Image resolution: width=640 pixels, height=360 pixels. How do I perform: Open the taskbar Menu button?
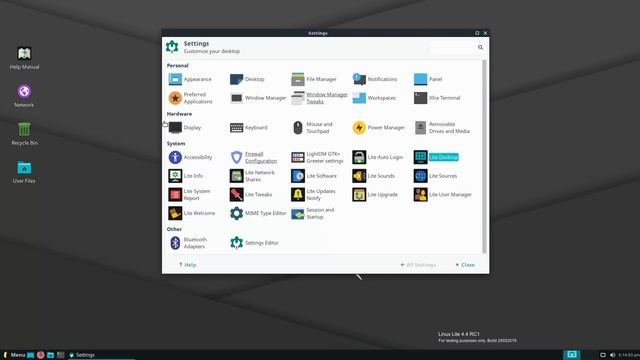[x=14, y=355]
